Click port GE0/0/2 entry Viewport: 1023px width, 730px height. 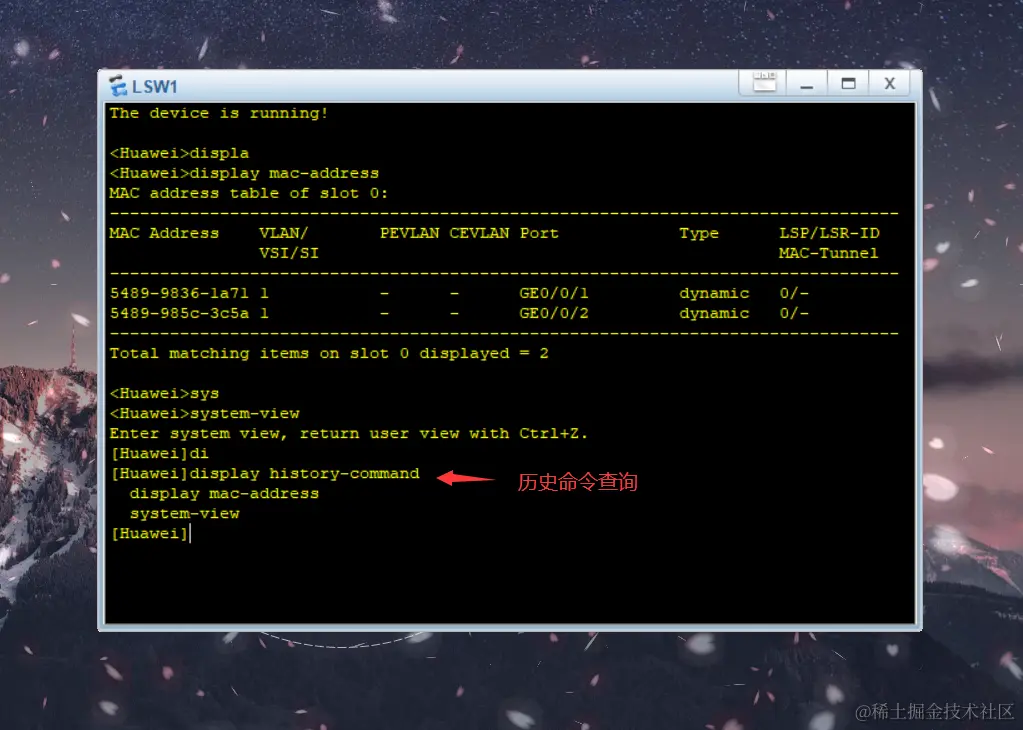click(x=554, y=313)
